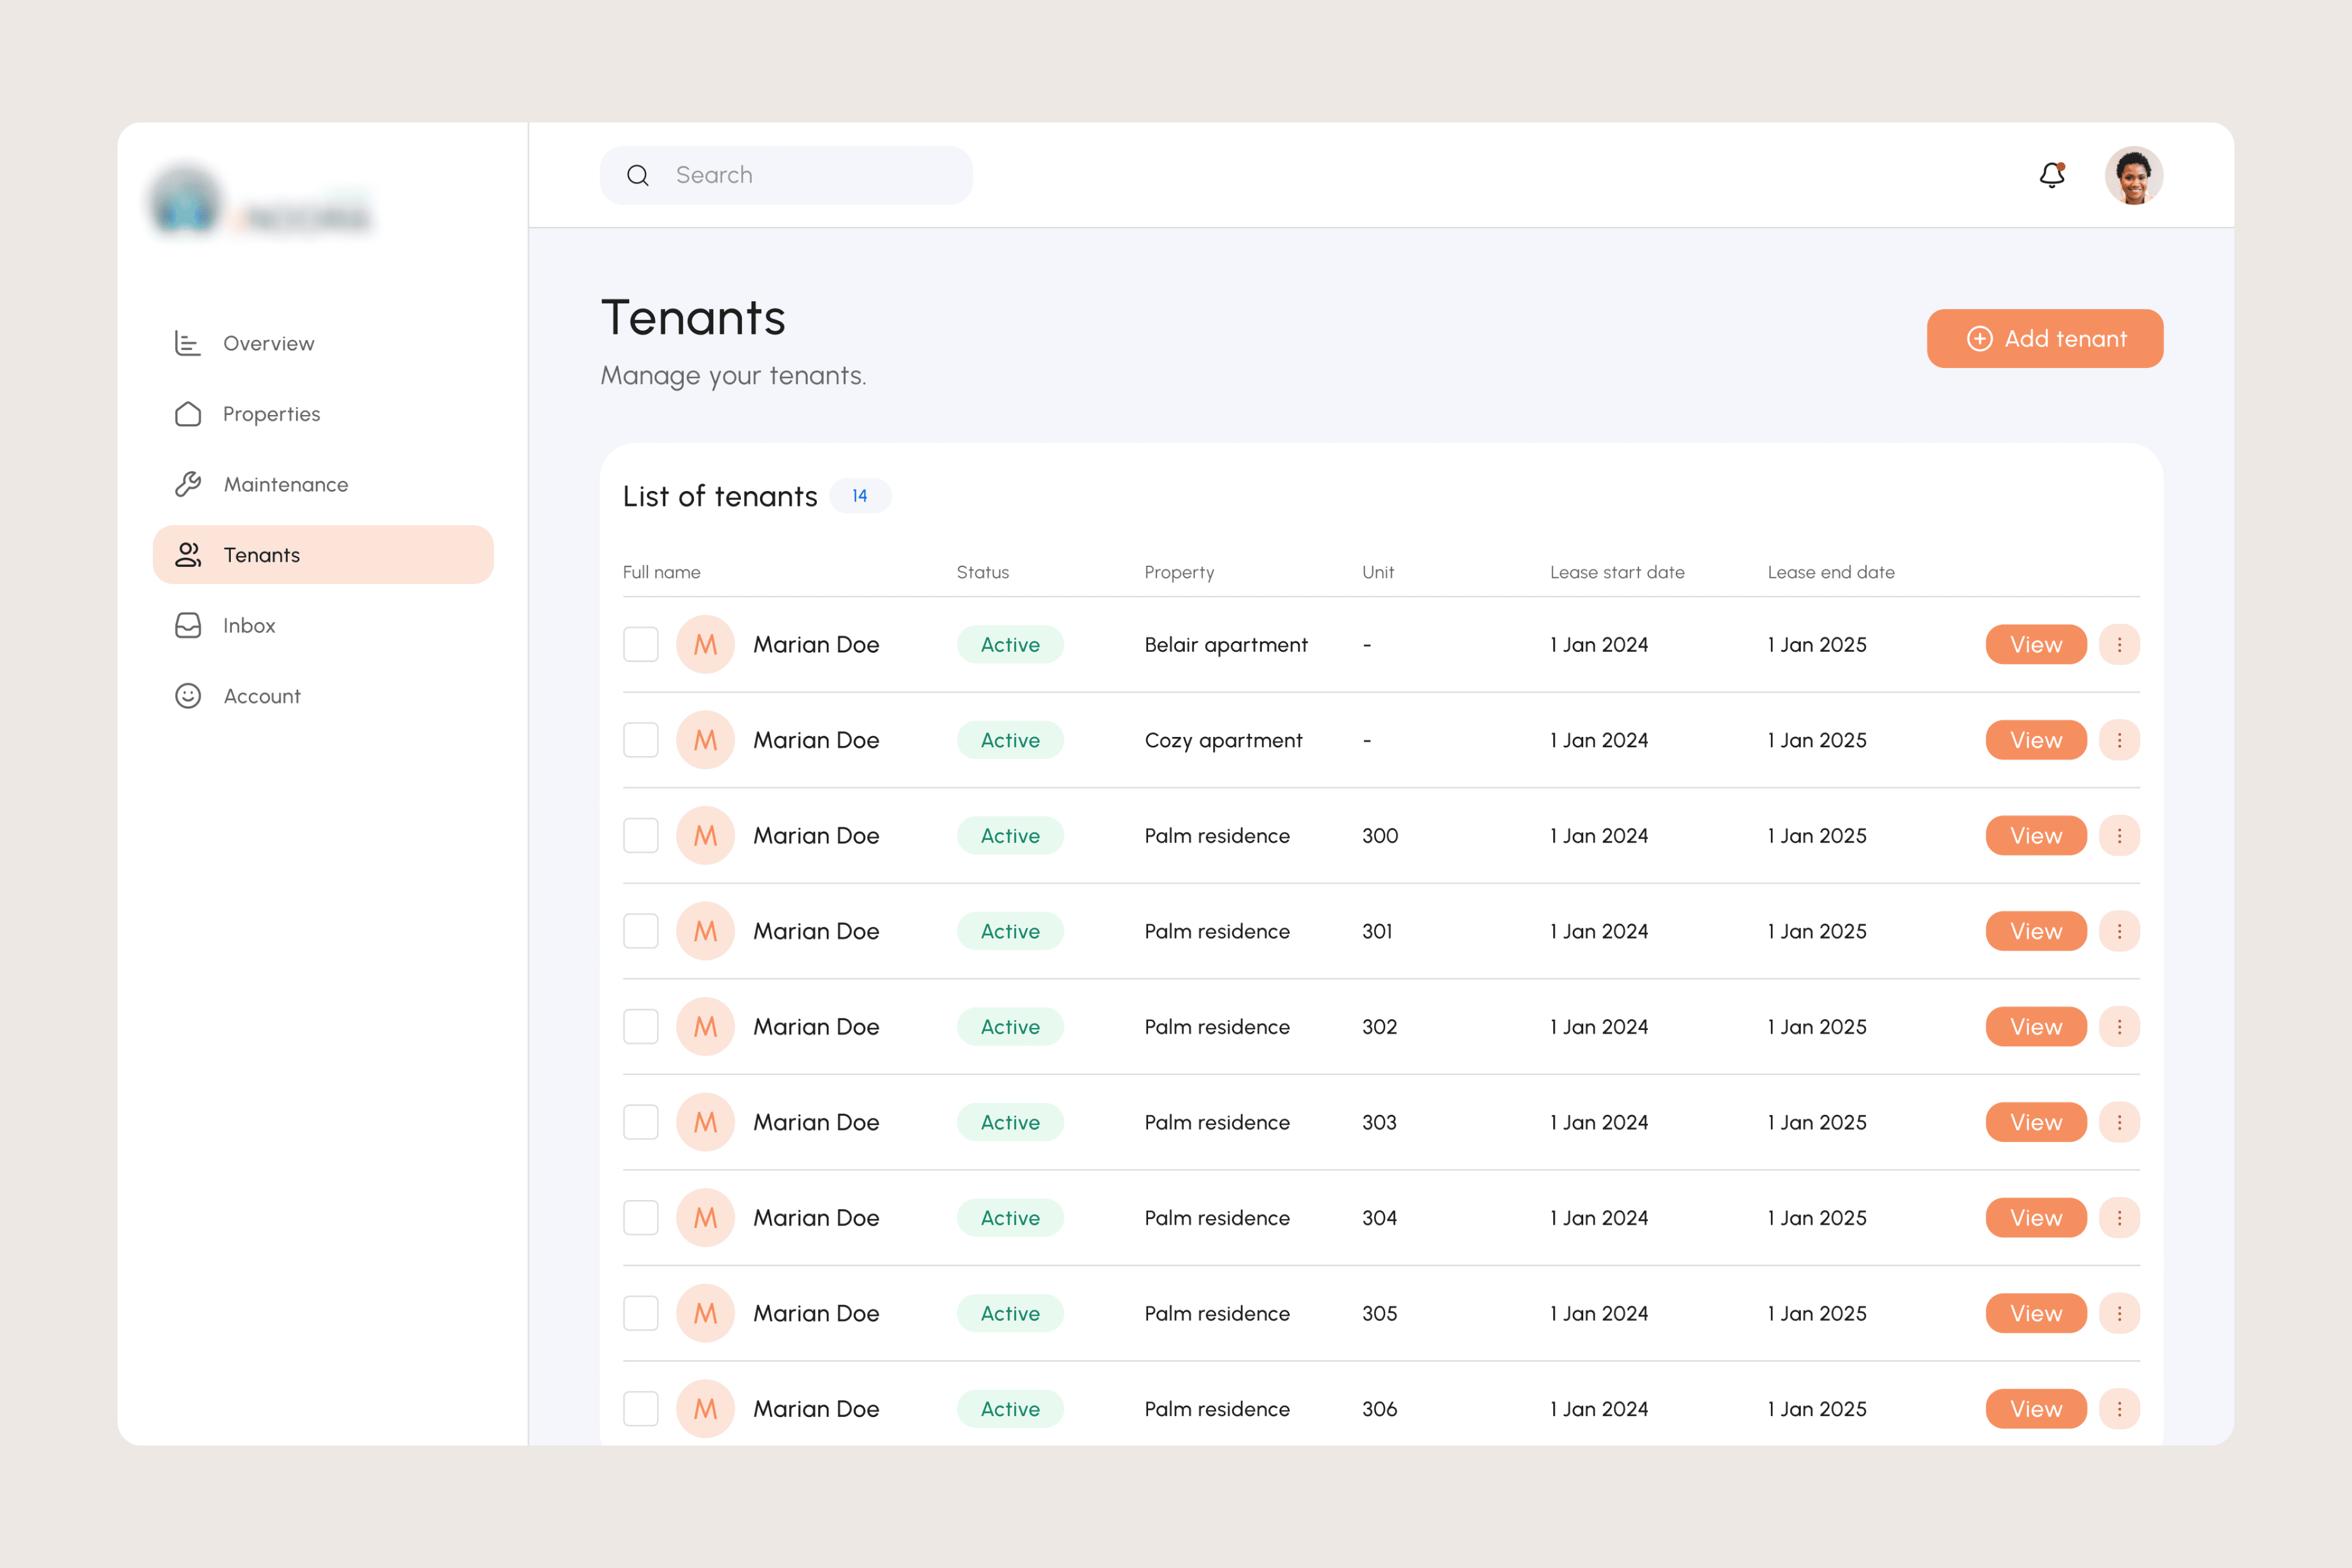Image resolution: width=2352 pixels, height=1568 pixels.
Task: Click the Maintenance wrench icon
Action: pyautogui.click(x=188, y=484)
